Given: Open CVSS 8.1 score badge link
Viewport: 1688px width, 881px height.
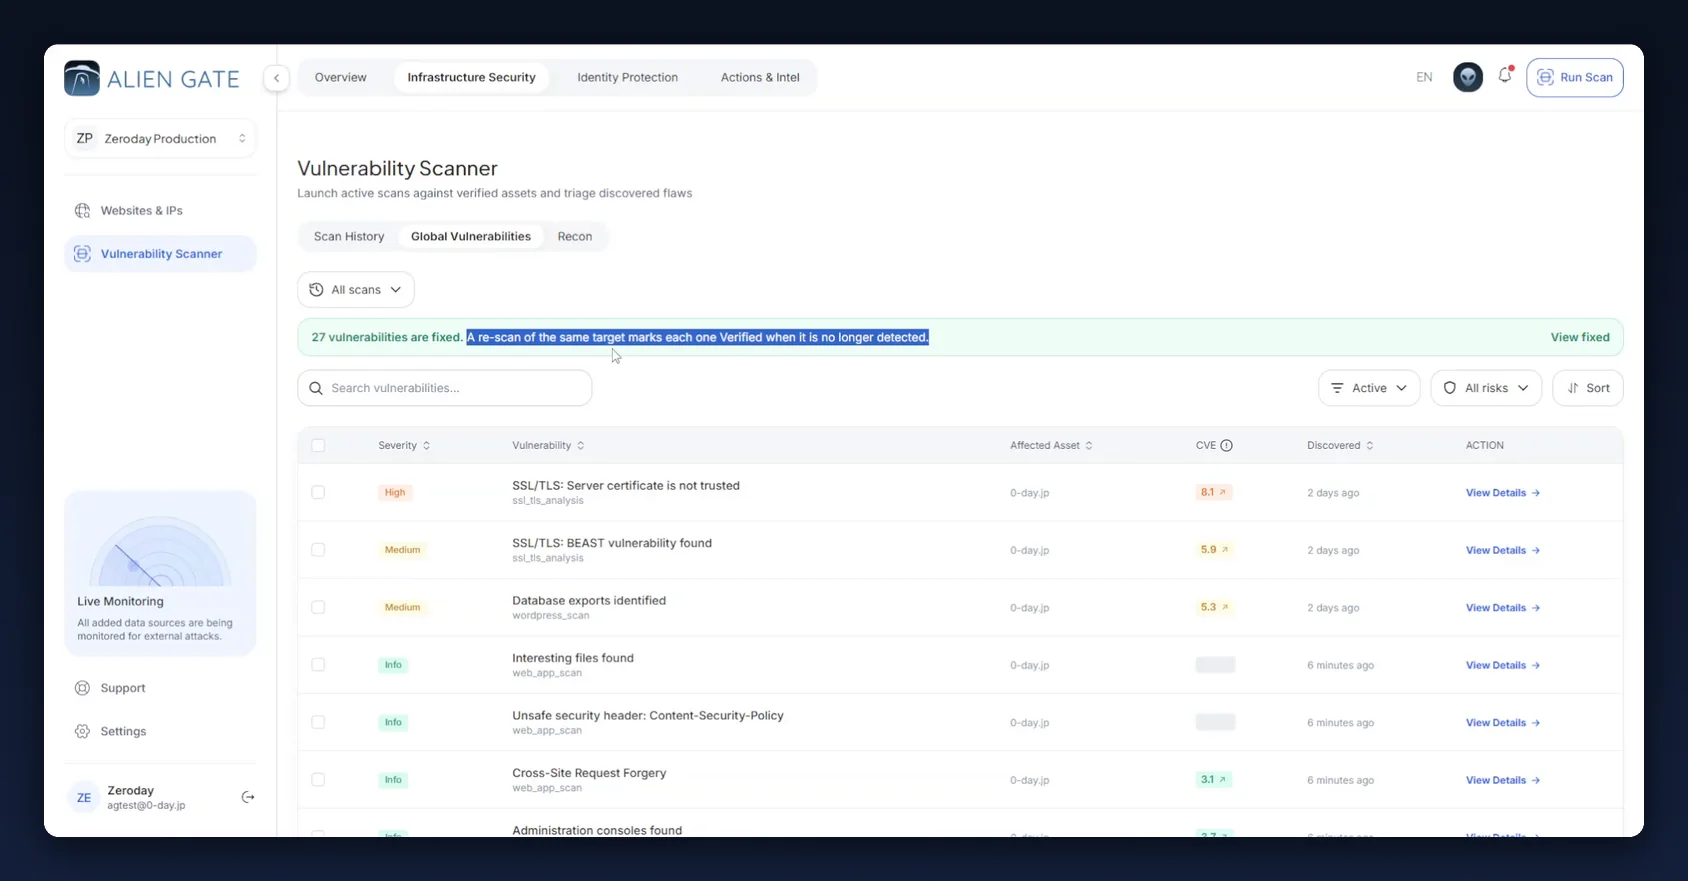Looking at the screenshot, I should click(x=1213, y=492).
